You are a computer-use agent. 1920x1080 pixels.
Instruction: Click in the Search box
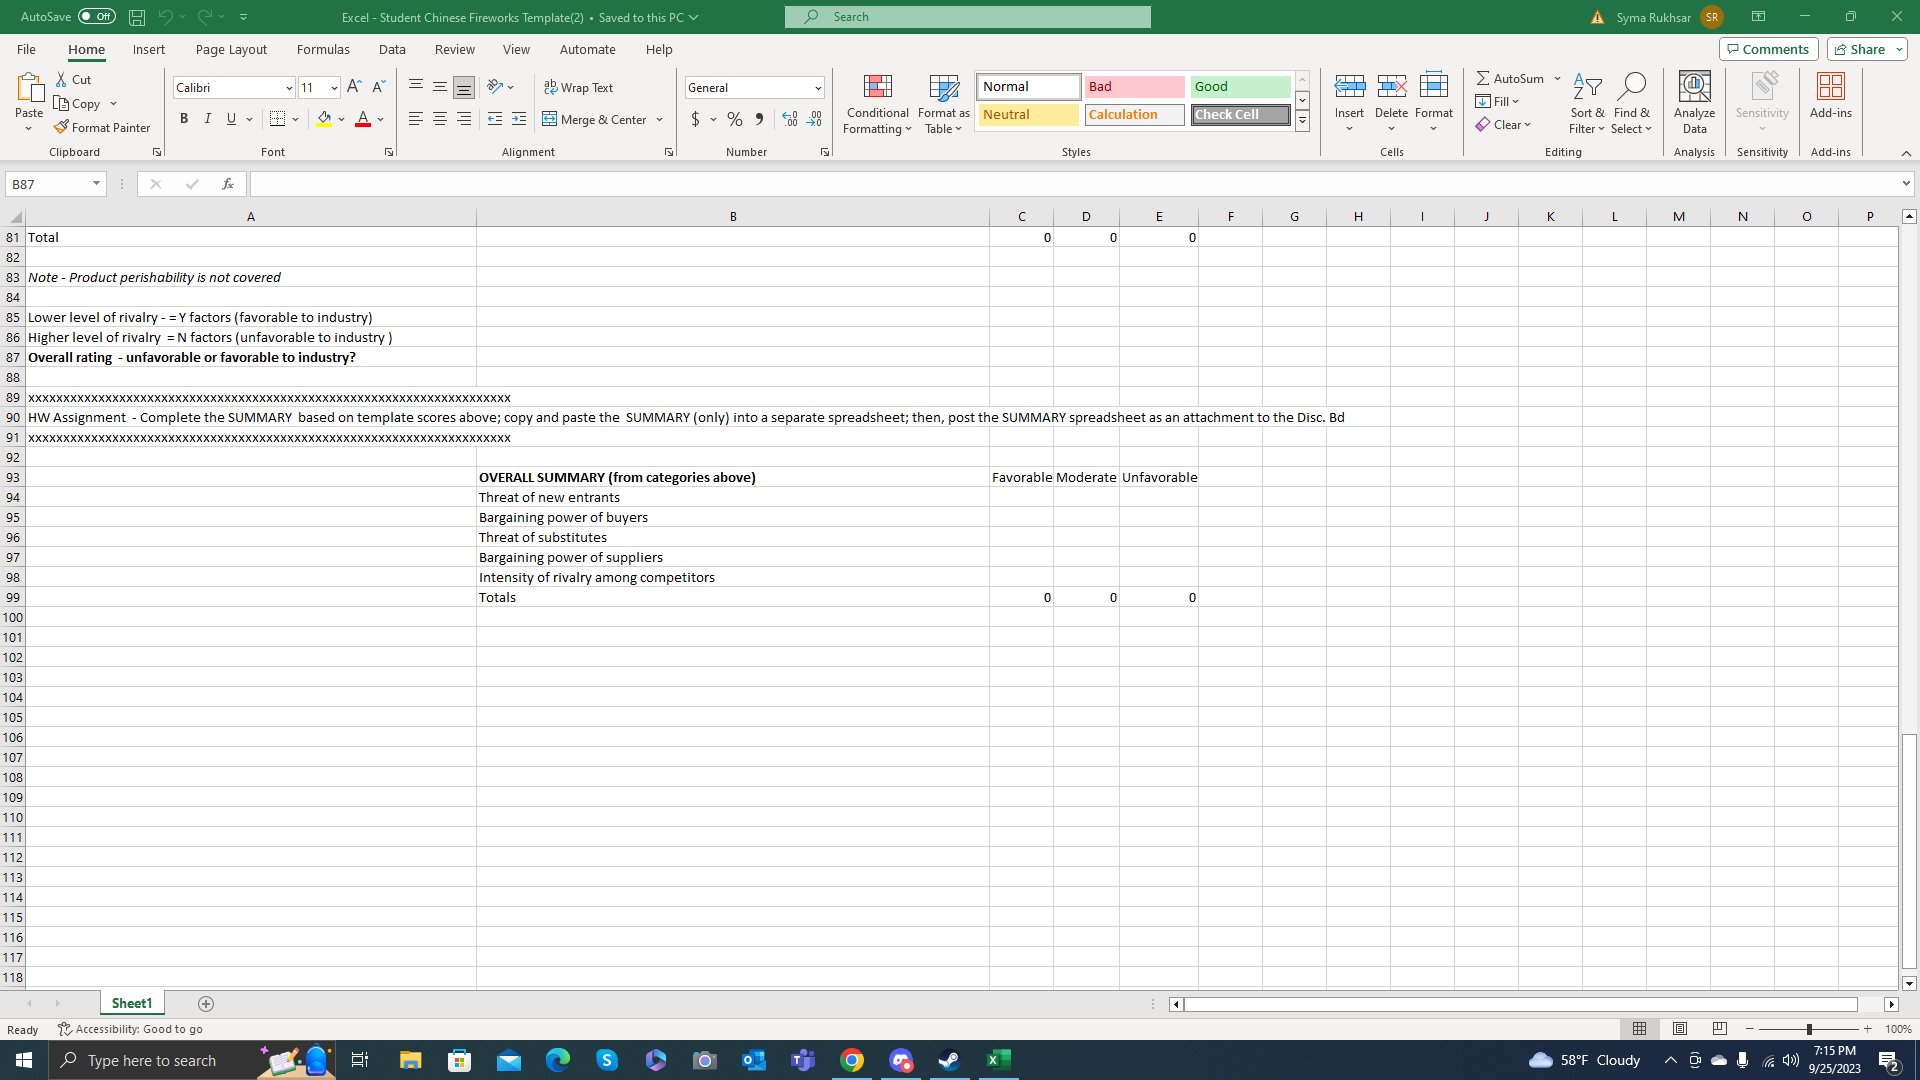pyautogui.click(x=967, y=17)
